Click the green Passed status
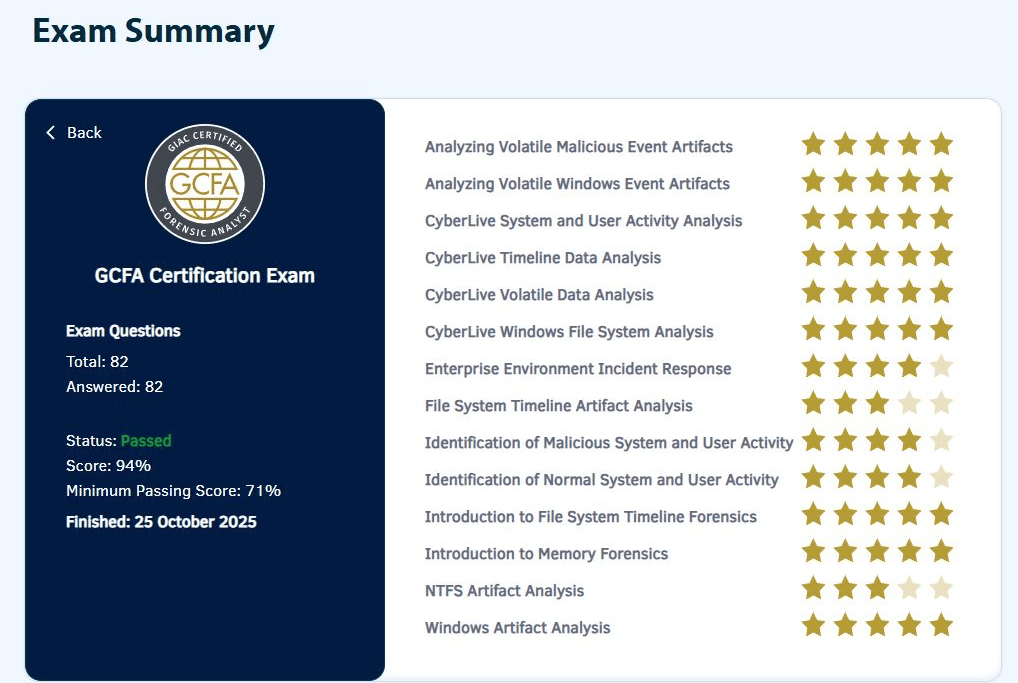Image resolution: width=1018 pixels, height=683 pixels. tap(146, 441)
